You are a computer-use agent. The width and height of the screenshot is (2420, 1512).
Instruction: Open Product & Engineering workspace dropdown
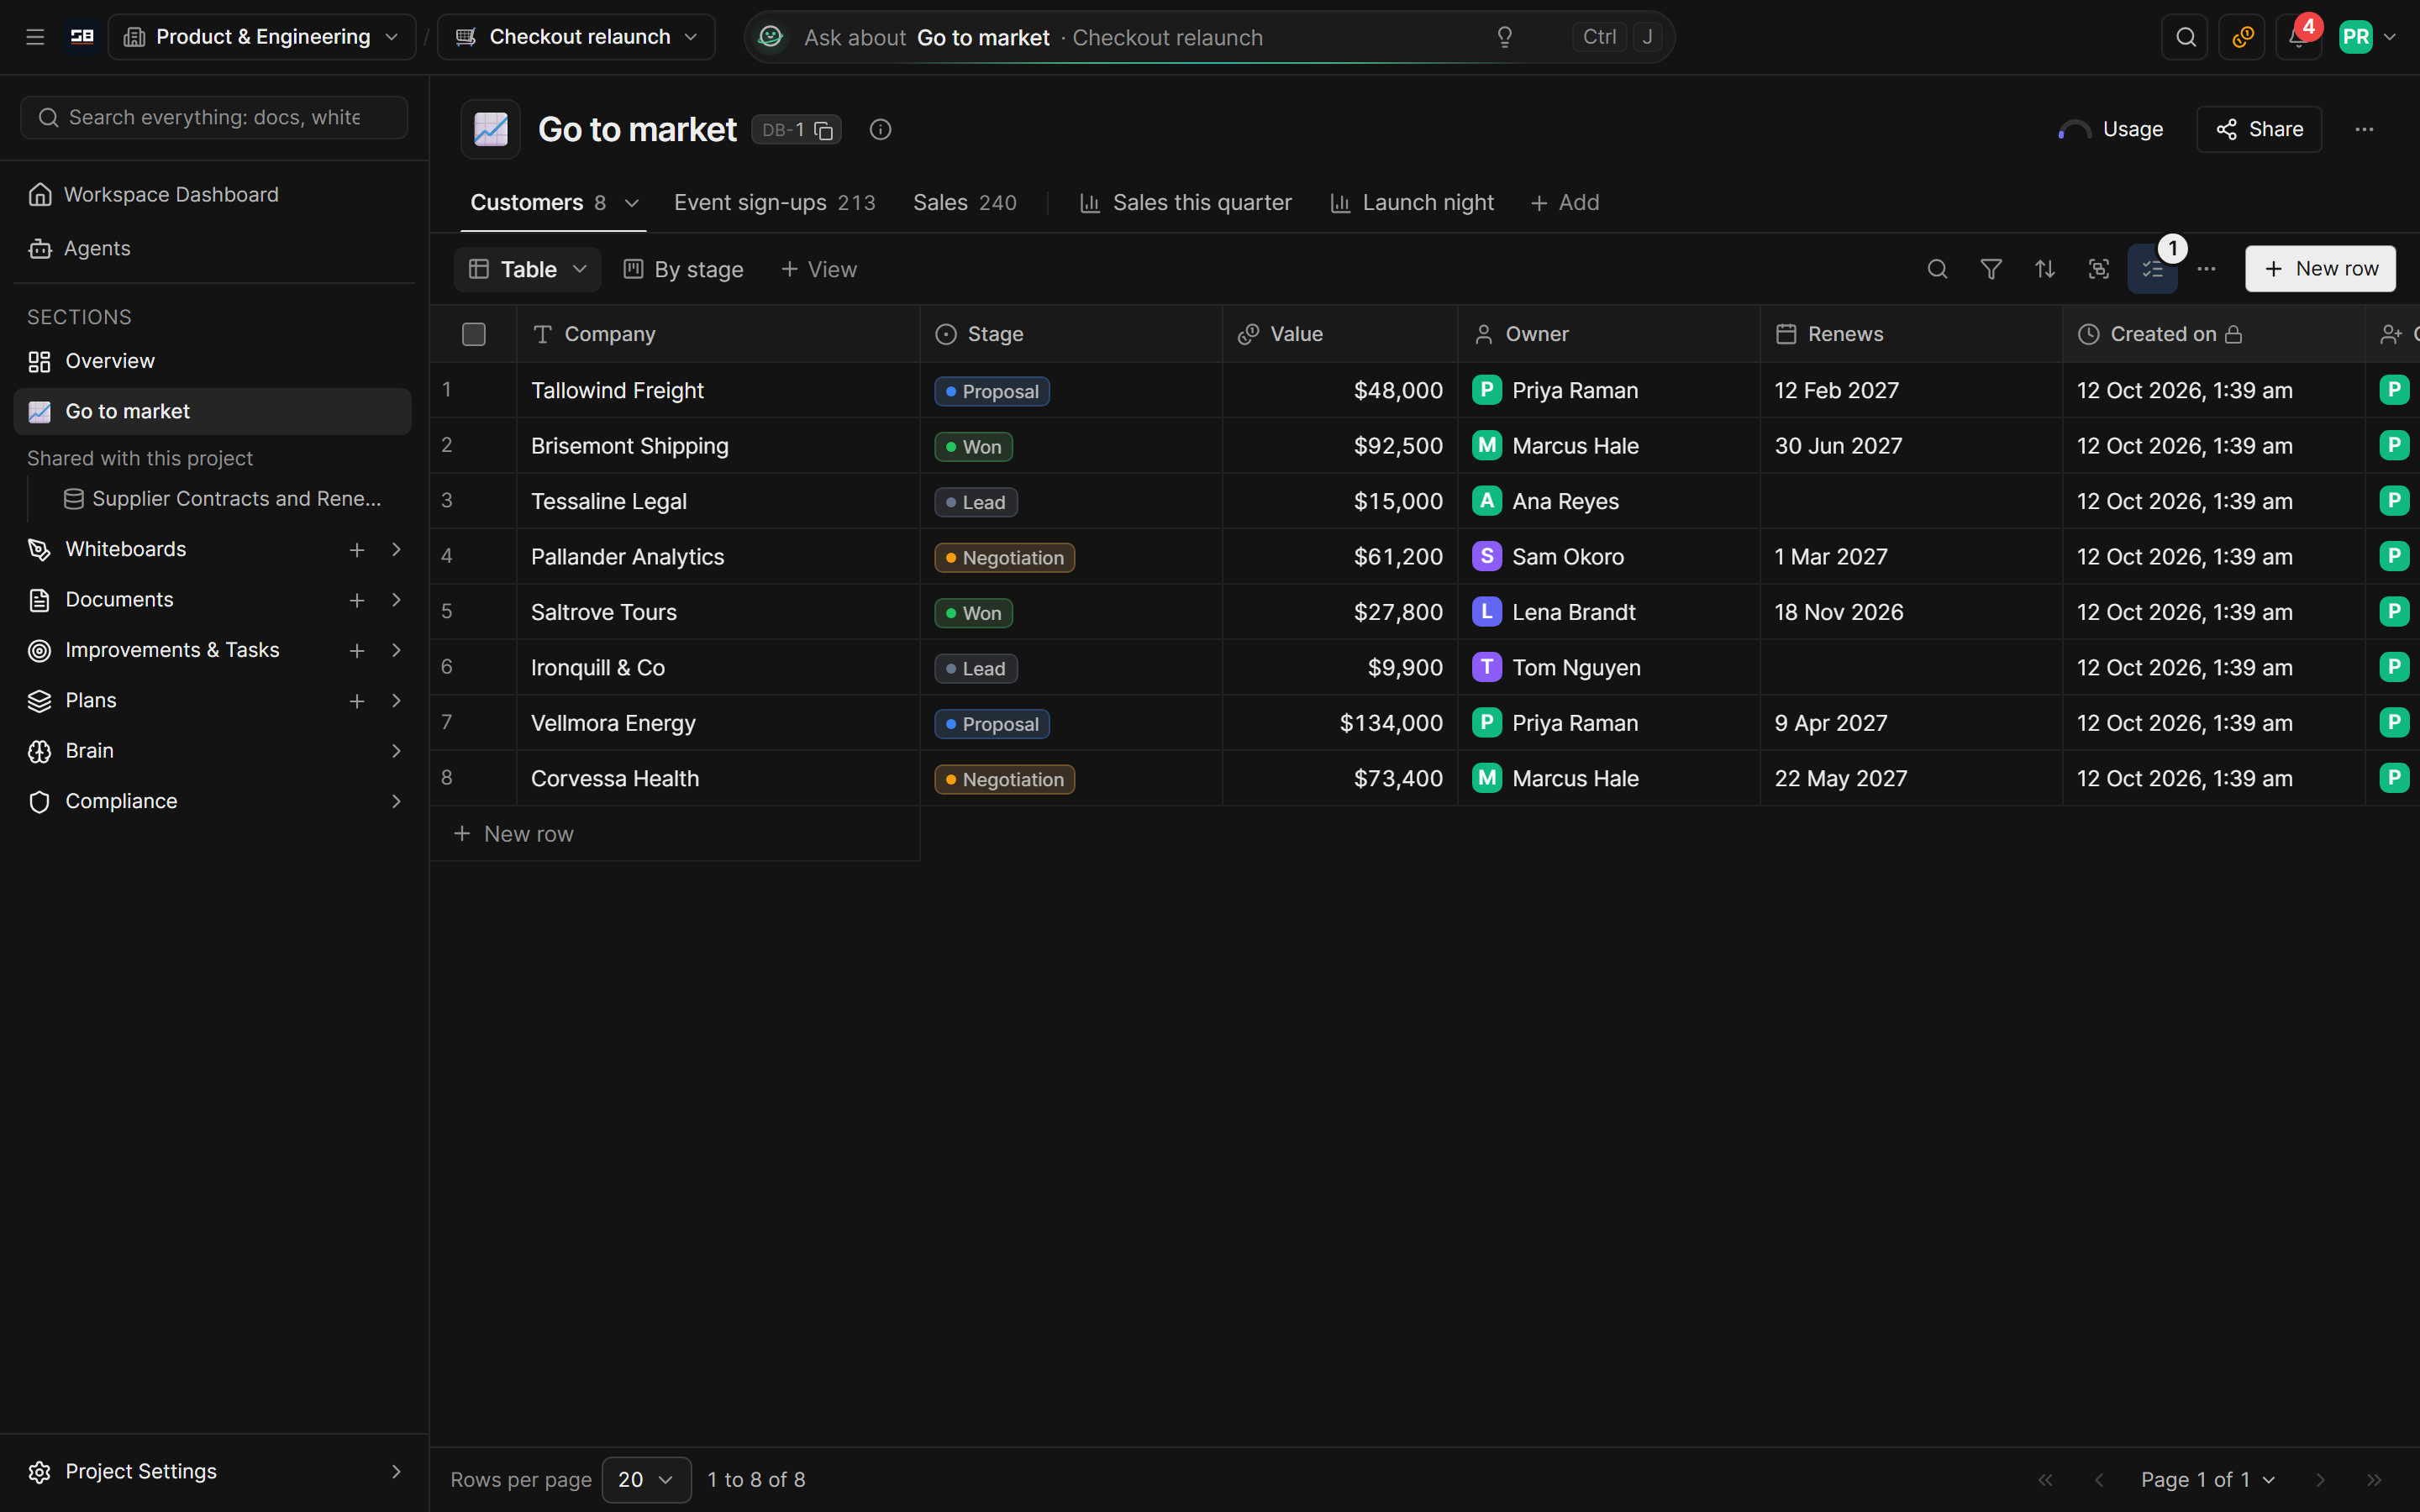click(x=262, y=37)
